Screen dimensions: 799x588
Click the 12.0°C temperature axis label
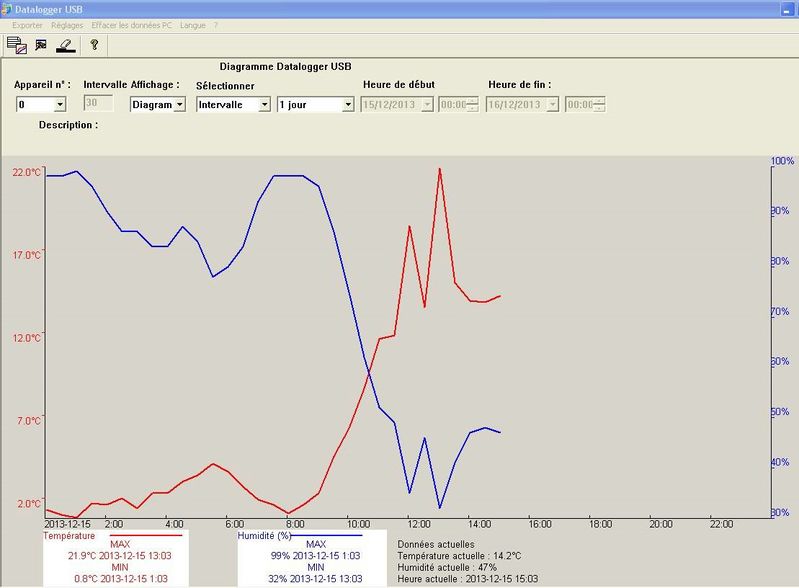[x=26, y=338]
